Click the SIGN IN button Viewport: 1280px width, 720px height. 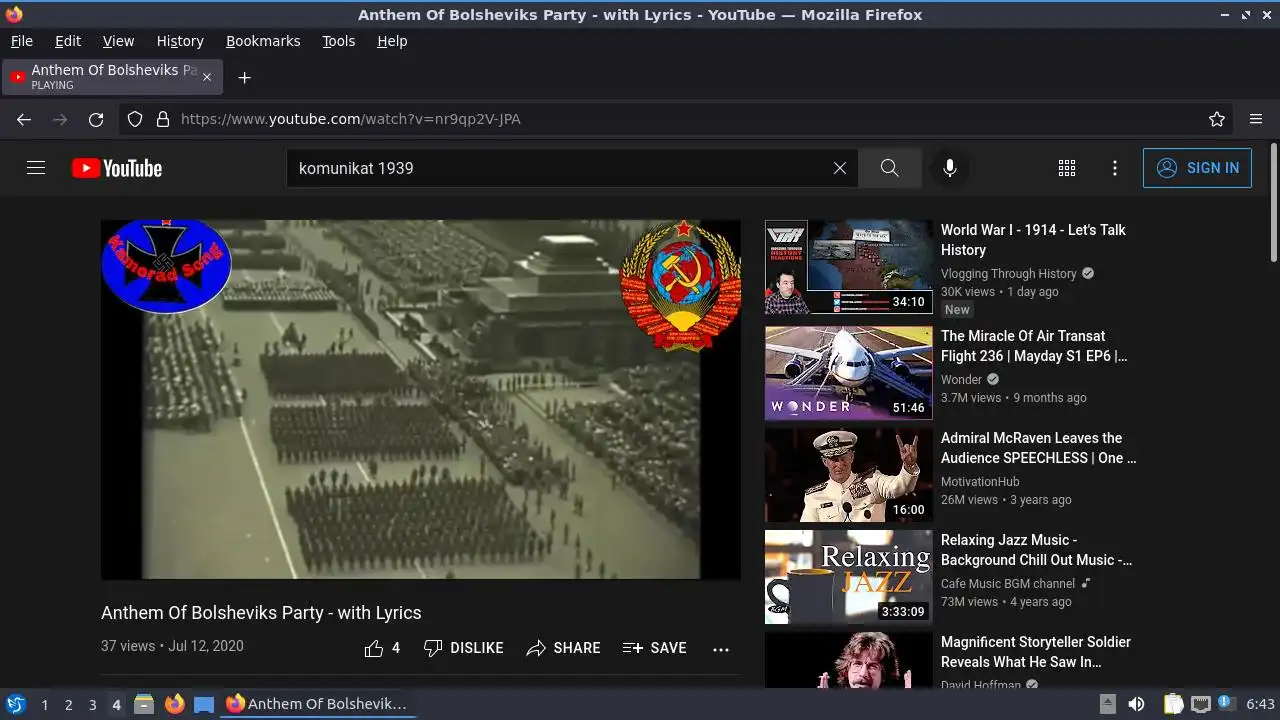(x=1197, y=168)
